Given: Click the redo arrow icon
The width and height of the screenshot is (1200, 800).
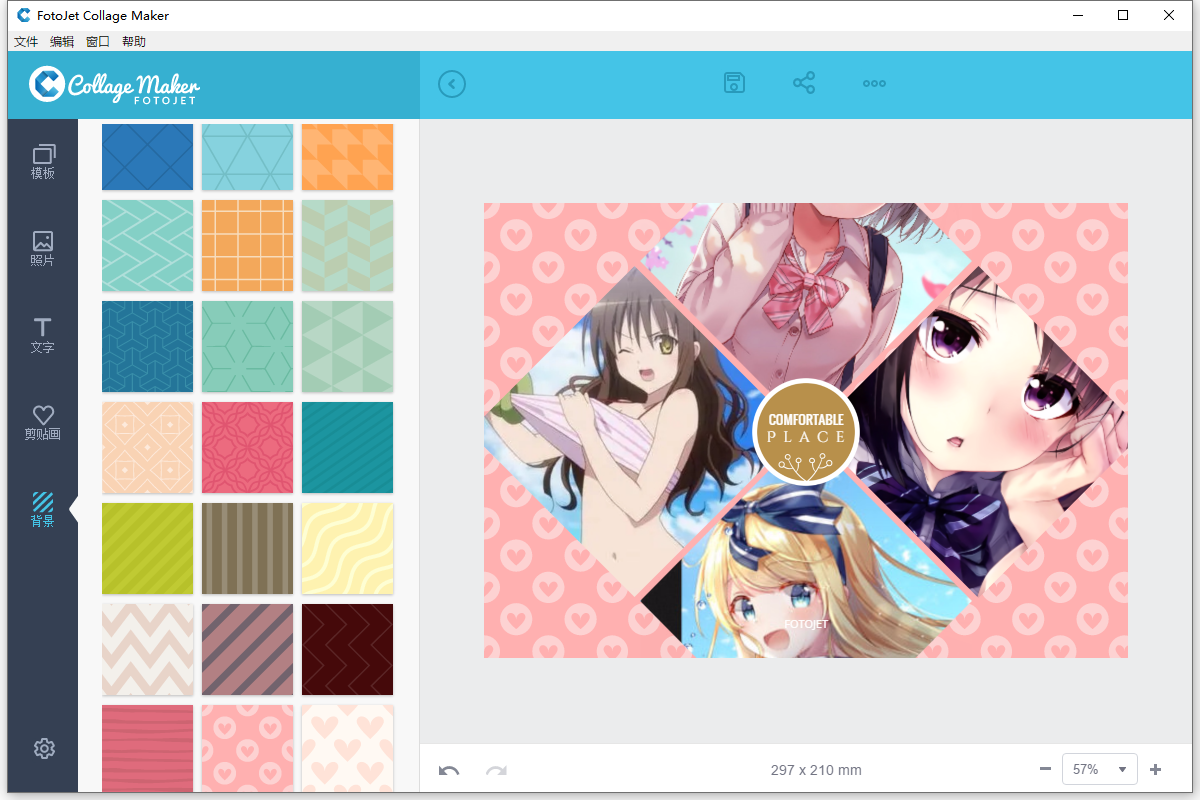Looking at the screenshot, I should coord(496,770).
